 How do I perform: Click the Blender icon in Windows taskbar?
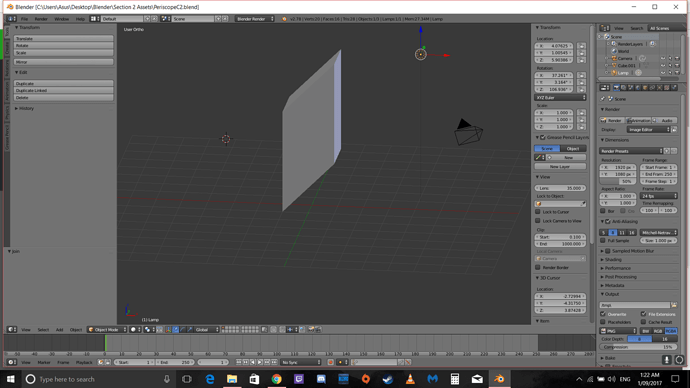[499, 379]
